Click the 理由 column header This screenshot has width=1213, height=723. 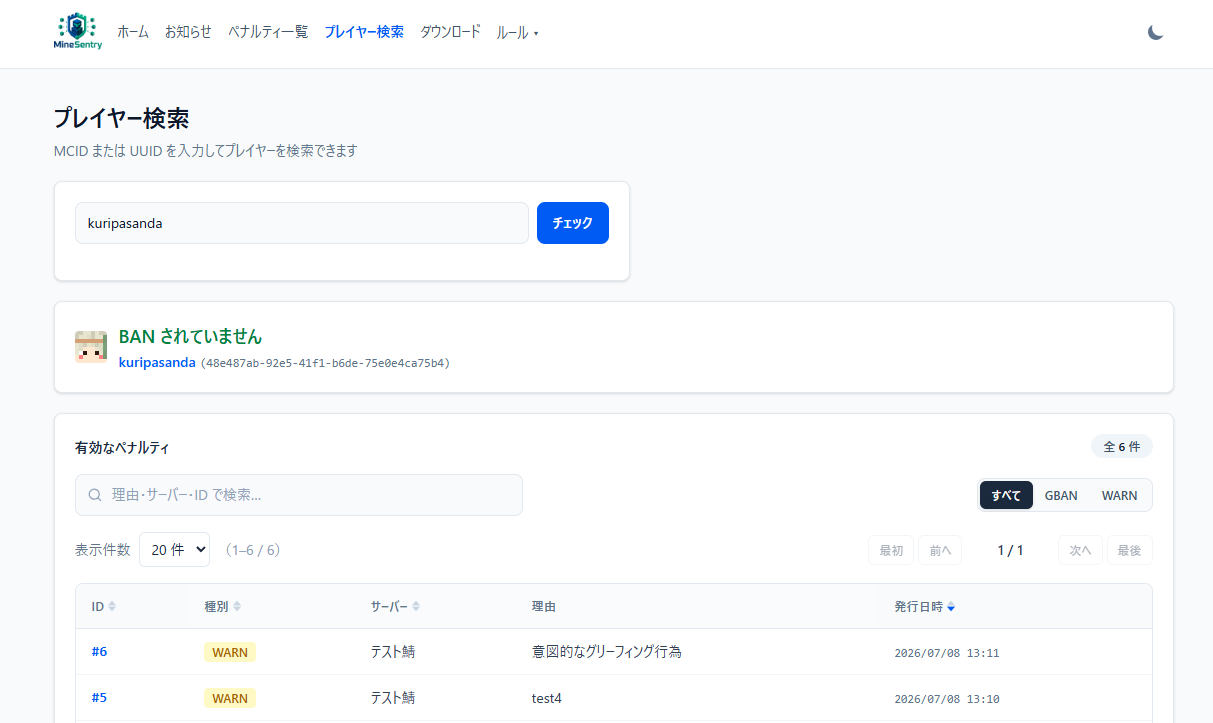pyautogui.click(x=543, y=607)
